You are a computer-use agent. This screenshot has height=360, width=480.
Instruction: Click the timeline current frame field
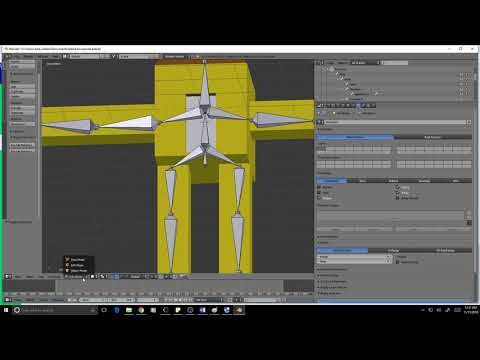click(x=147, y=300)
